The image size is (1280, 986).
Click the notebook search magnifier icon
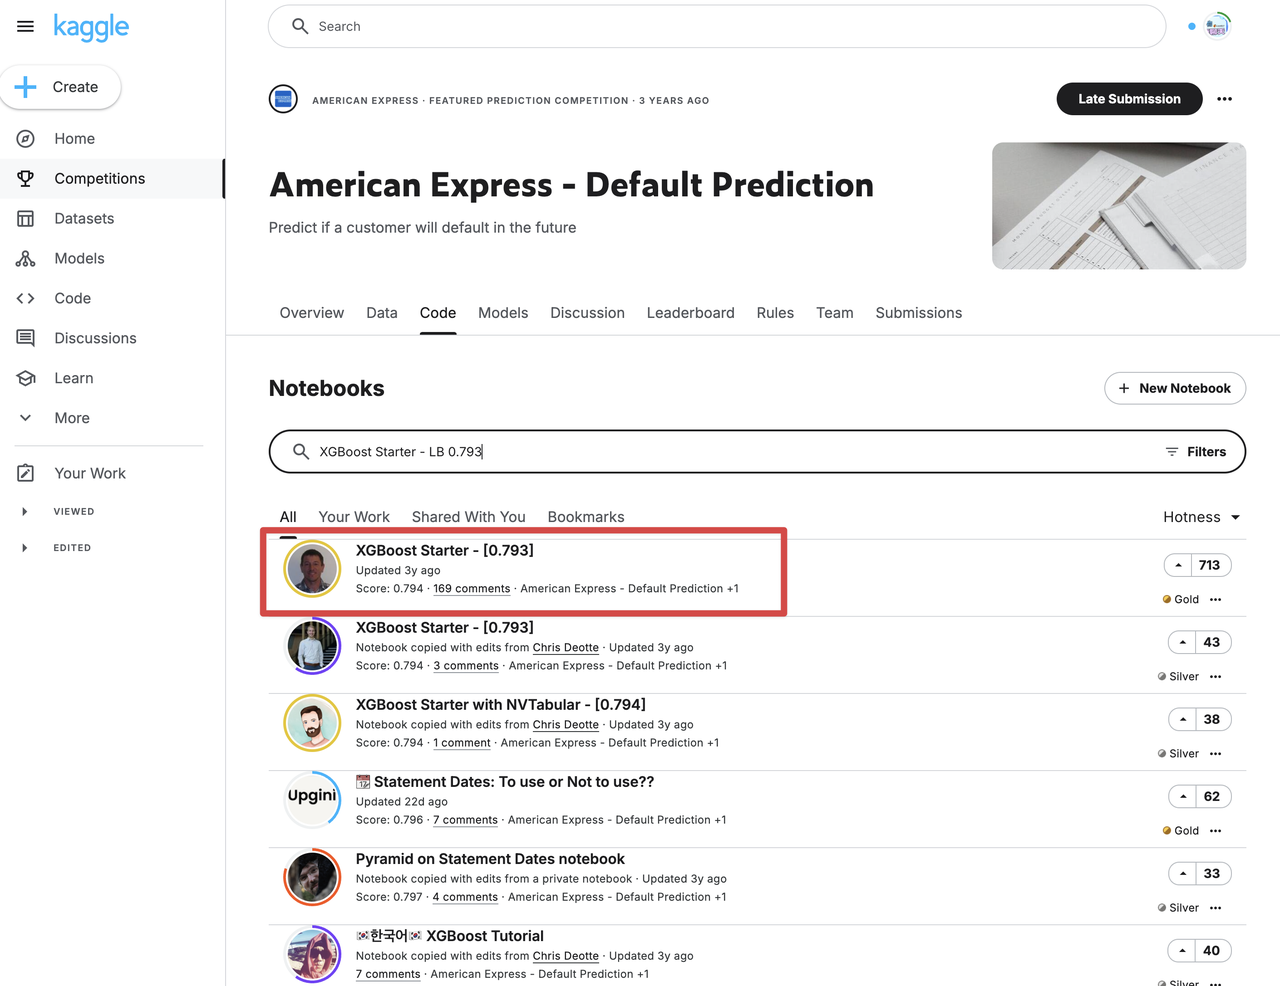coord(300,452)
